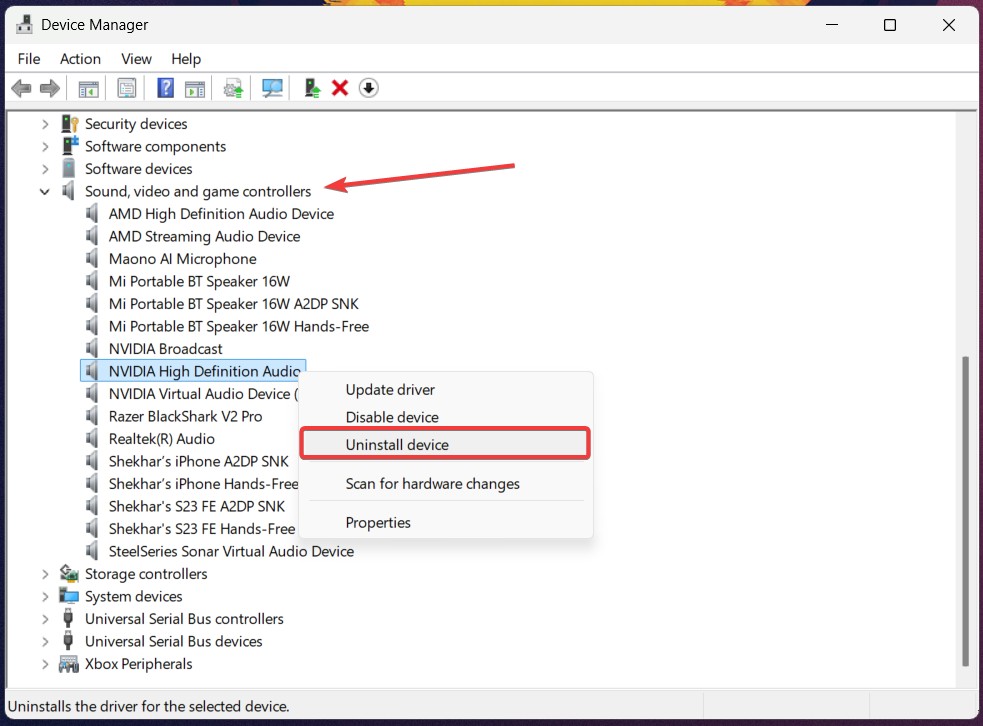Expand the Software components node
This screenshot has width=983, height=726.
45,147
